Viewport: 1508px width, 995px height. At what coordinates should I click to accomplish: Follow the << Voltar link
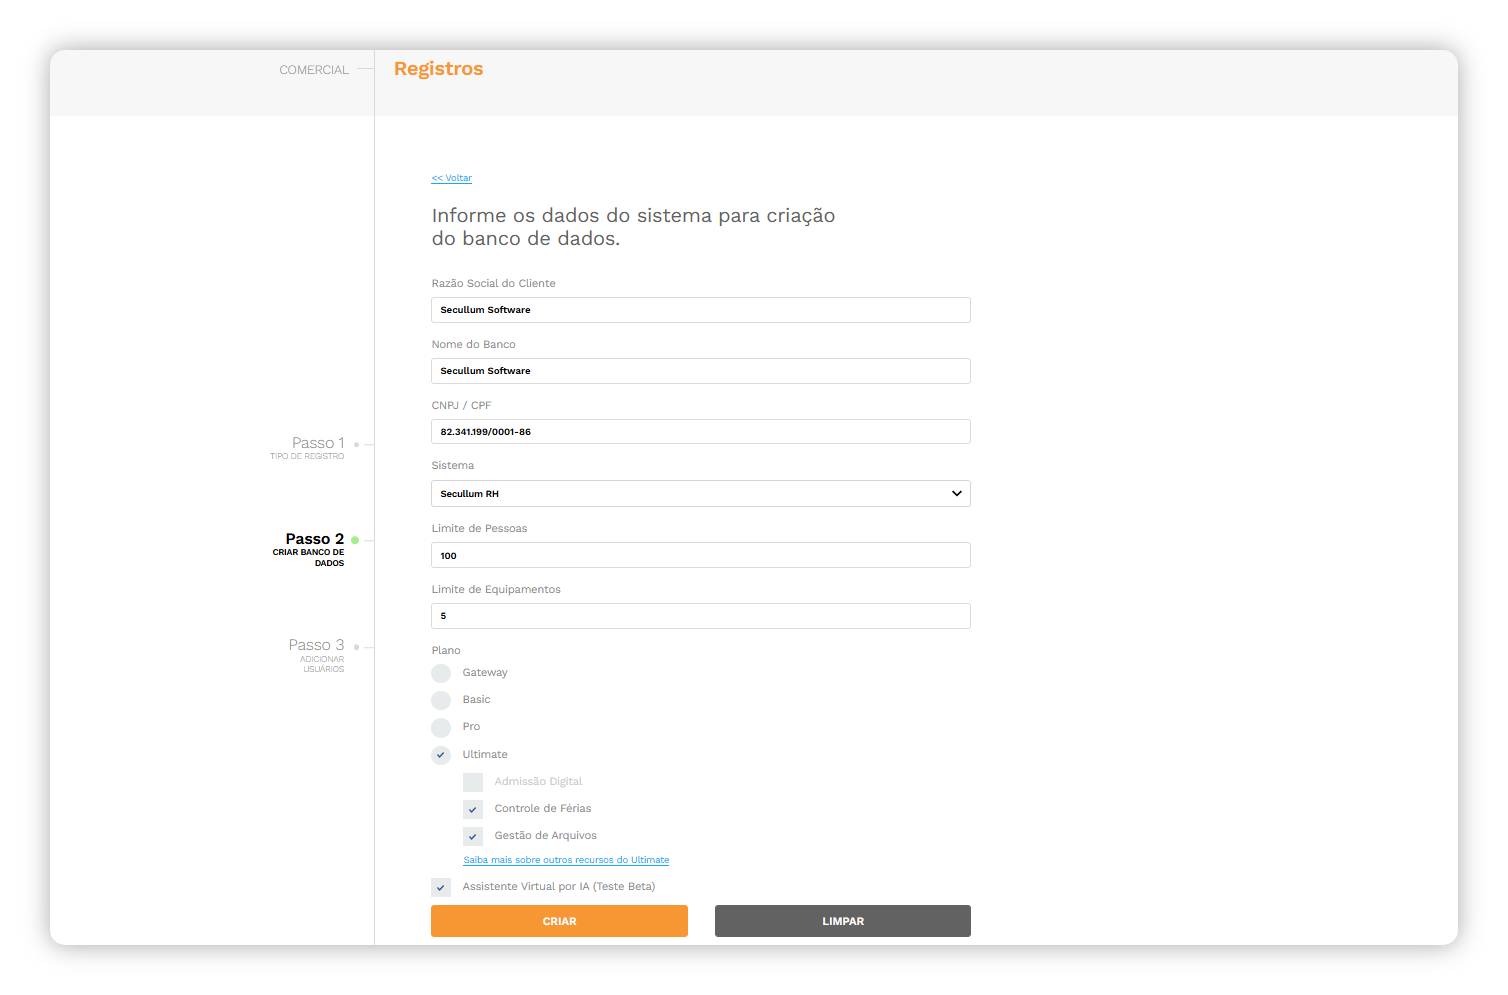coord(452,178)
